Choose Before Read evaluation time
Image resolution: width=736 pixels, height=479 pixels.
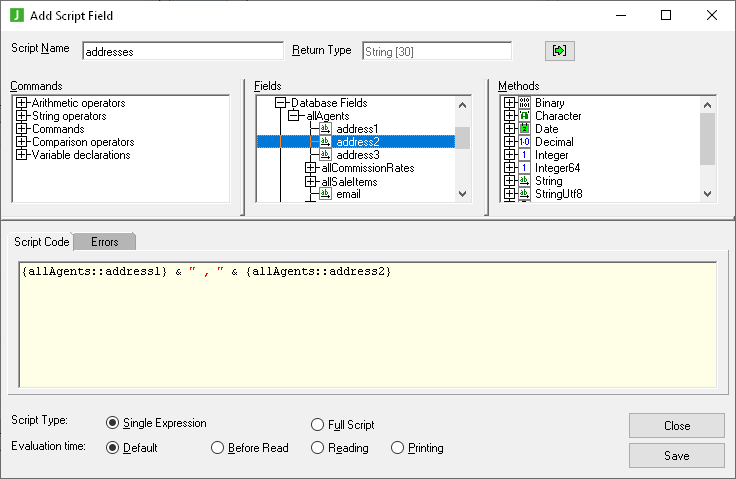(218, 448)
